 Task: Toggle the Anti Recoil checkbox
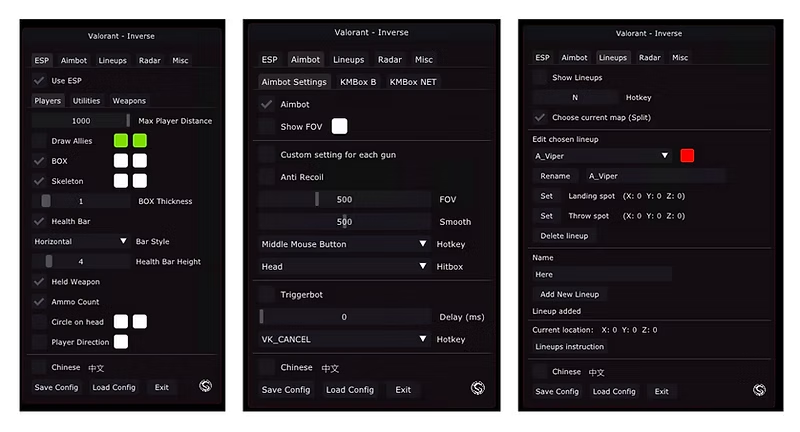266,176
